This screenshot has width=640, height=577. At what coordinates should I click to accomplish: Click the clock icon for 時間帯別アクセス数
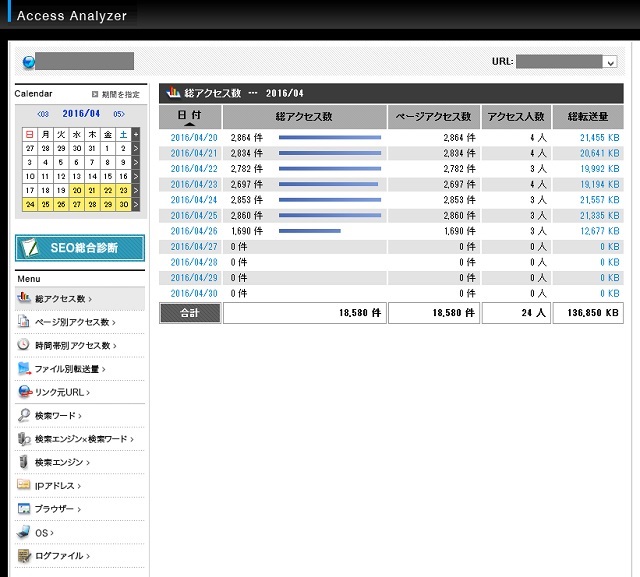pyautogui.click(x=24, y=345)
